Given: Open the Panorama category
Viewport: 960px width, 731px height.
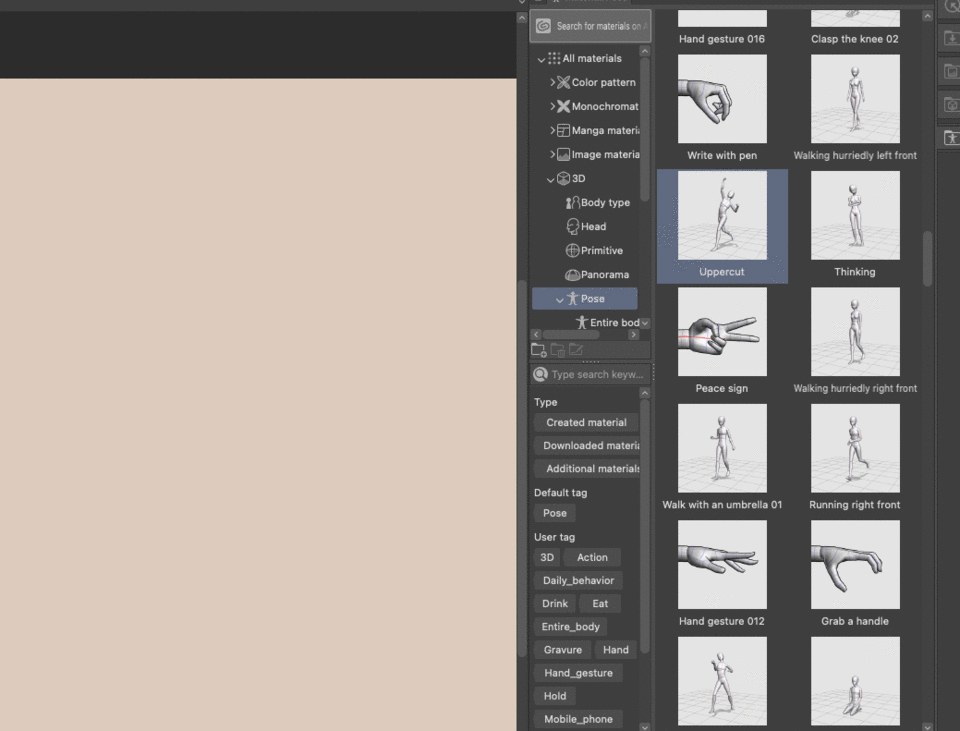Looking at the screenshot, I should pyautogui.click(x=597, y=275).
